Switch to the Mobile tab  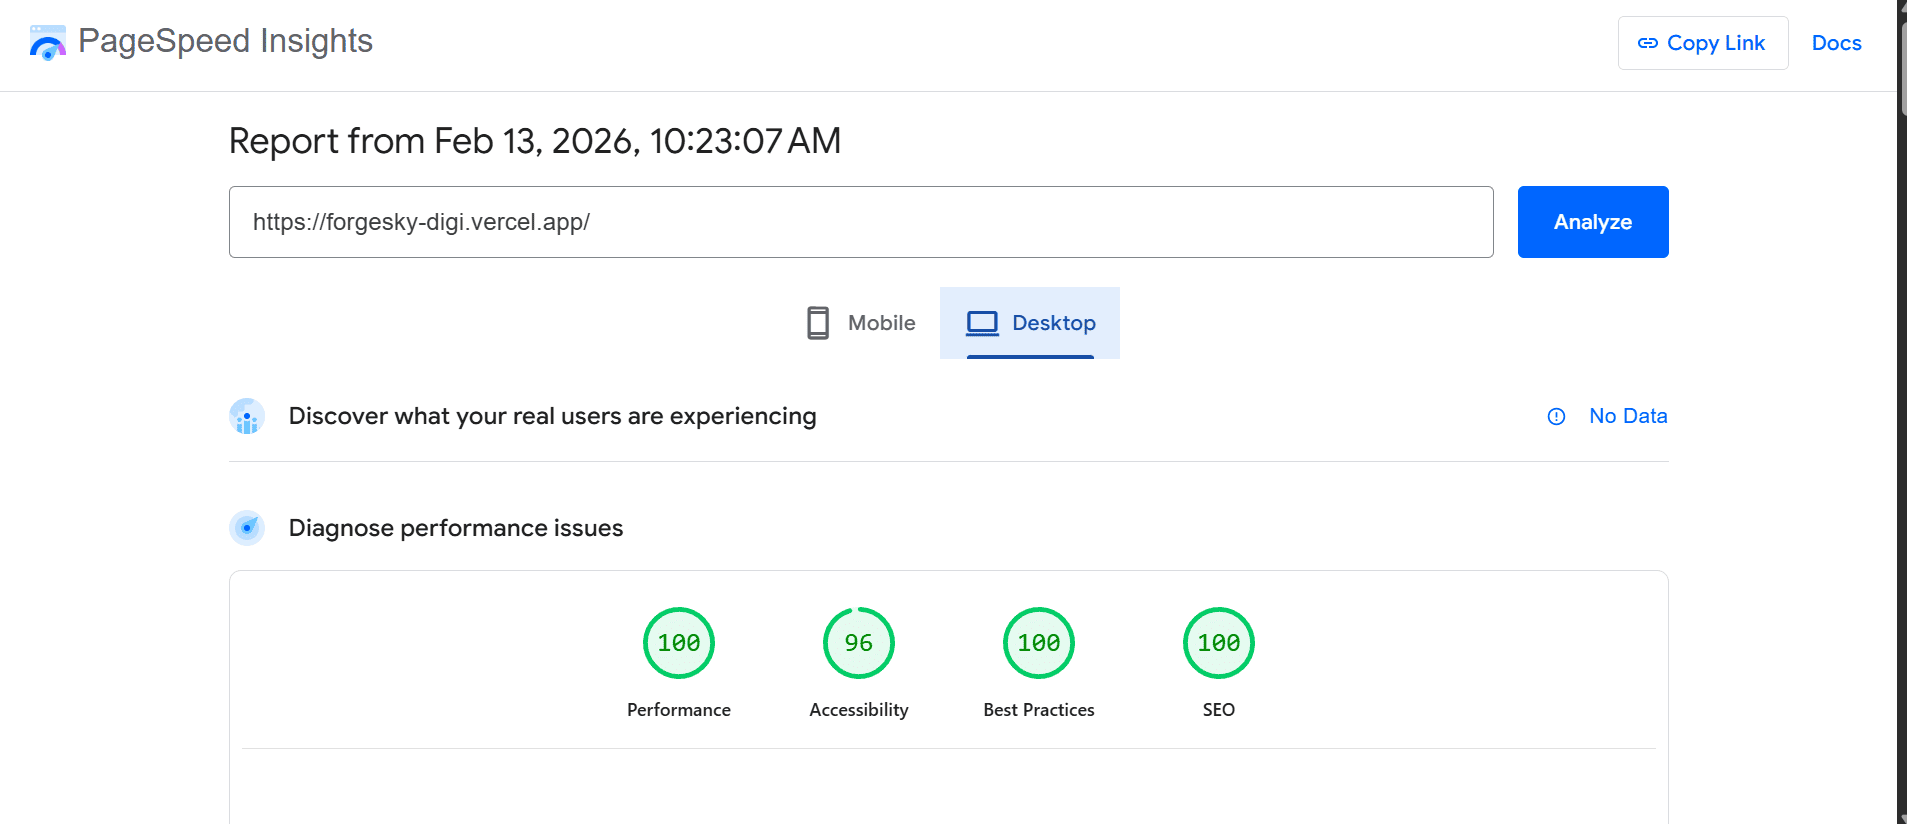pyautogui.click(x=860, y=323)
